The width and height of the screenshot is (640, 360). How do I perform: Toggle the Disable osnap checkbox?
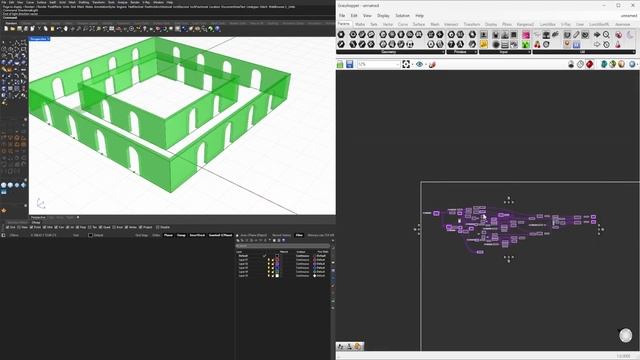(x=158, y=227)
